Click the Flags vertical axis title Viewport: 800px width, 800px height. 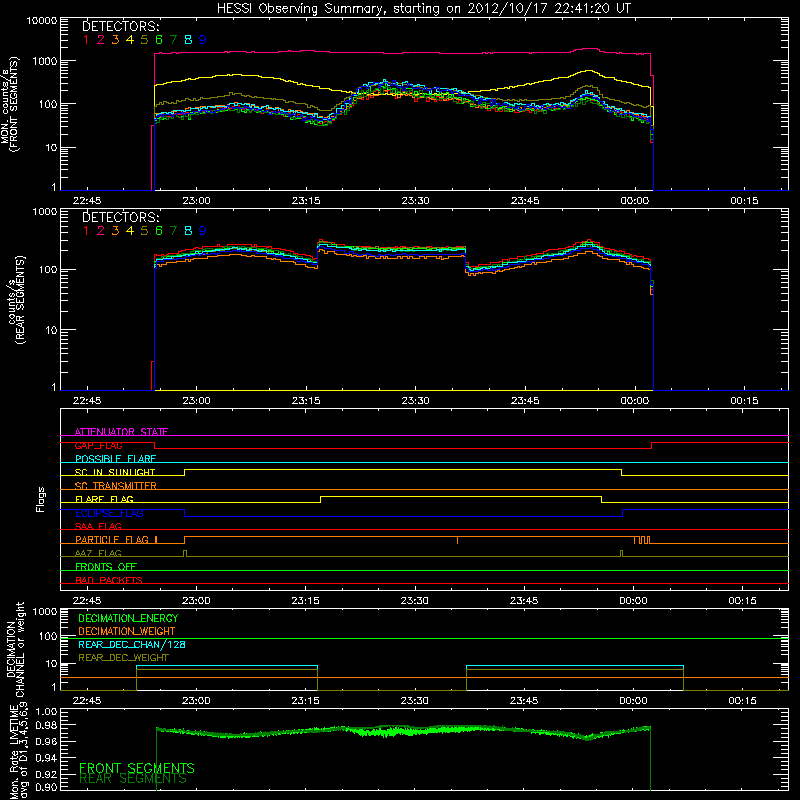pyautogui.click(x=40, y=499)
